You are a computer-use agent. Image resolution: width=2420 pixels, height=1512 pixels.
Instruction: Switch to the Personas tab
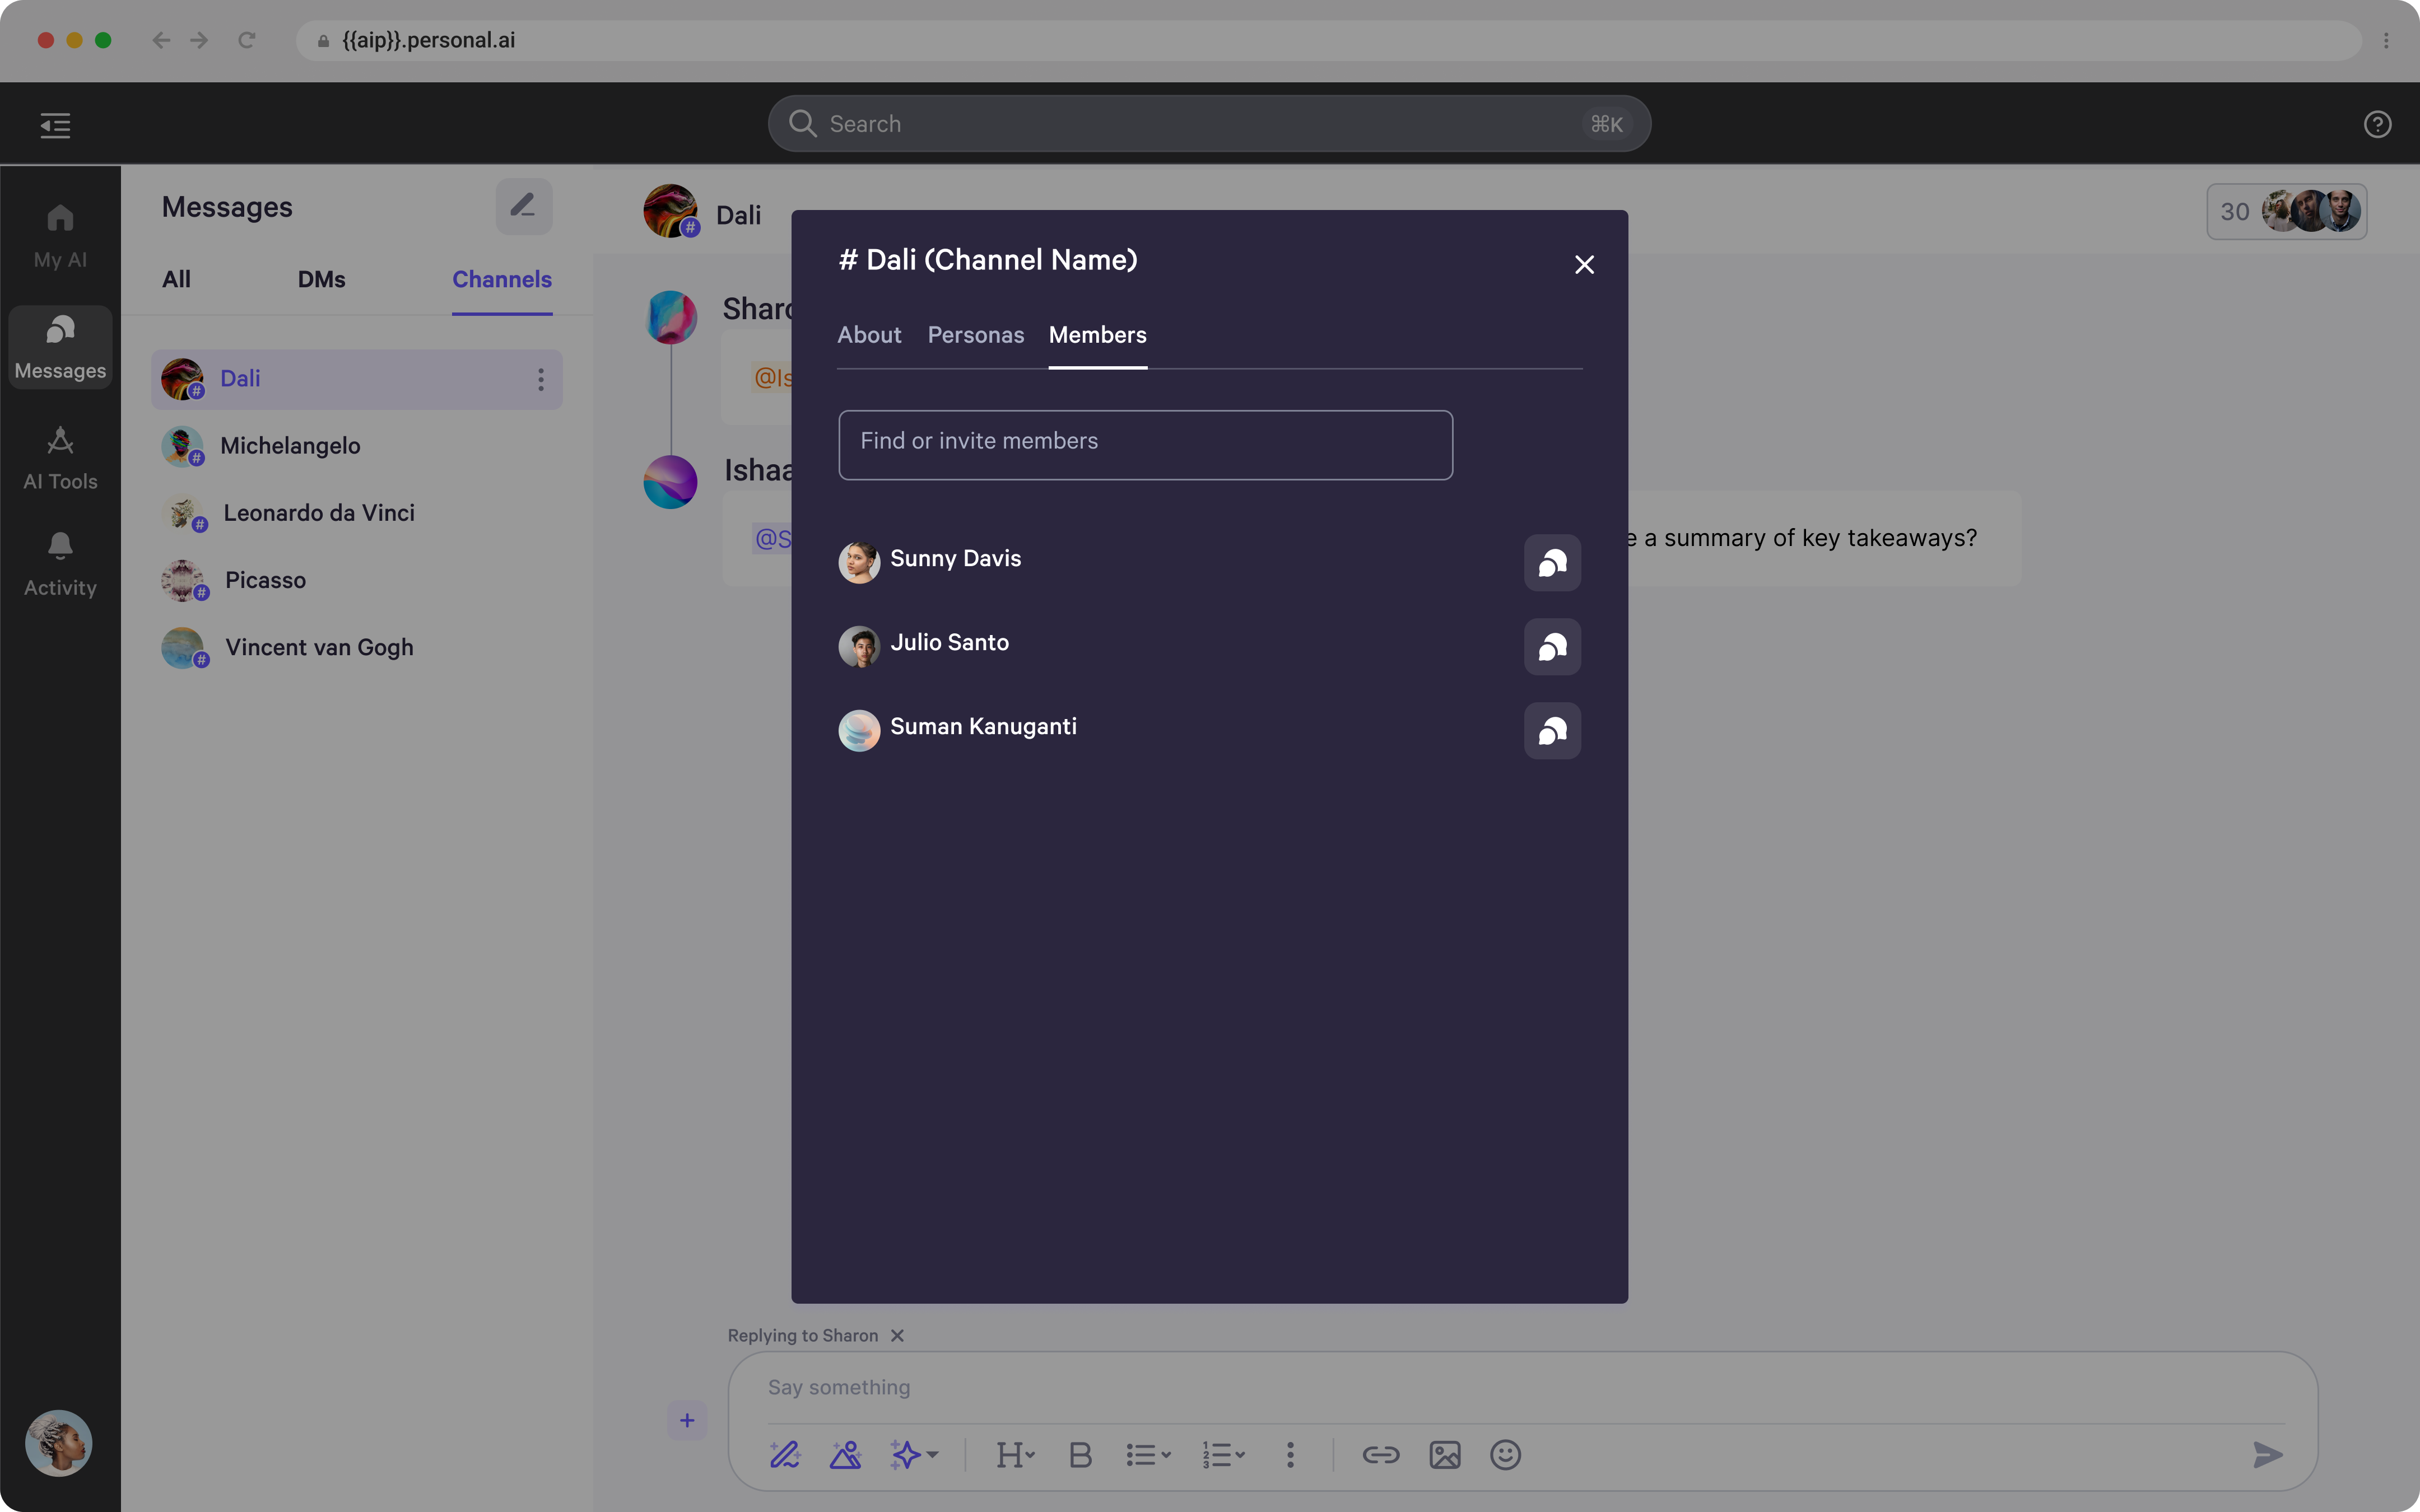click(975, 335)
